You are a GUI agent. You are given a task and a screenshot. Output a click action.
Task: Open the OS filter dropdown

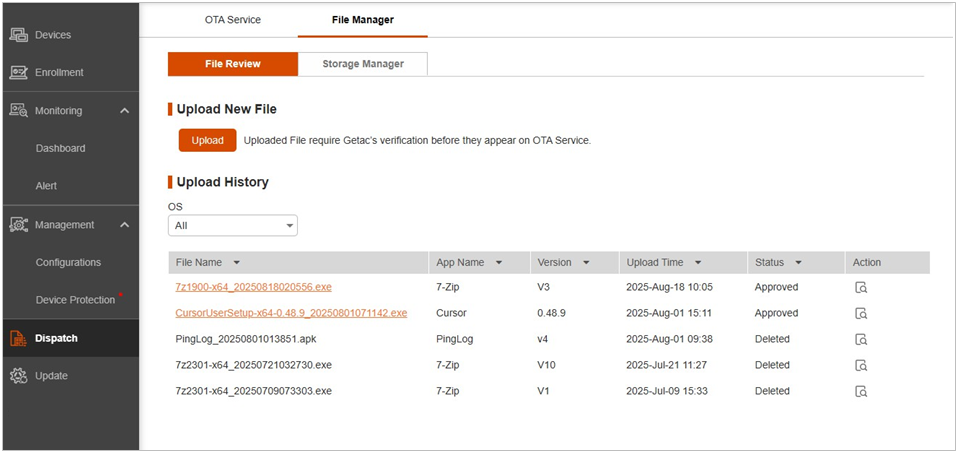(232, 226)
